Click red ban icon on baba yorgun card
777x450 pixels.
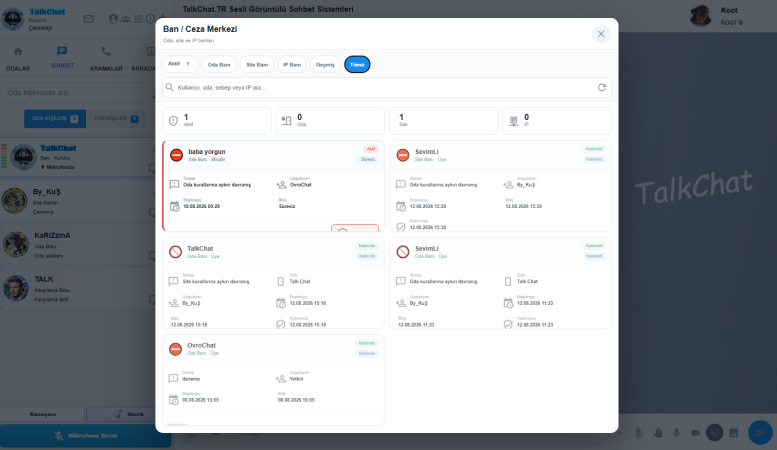(x=176, y=155)
